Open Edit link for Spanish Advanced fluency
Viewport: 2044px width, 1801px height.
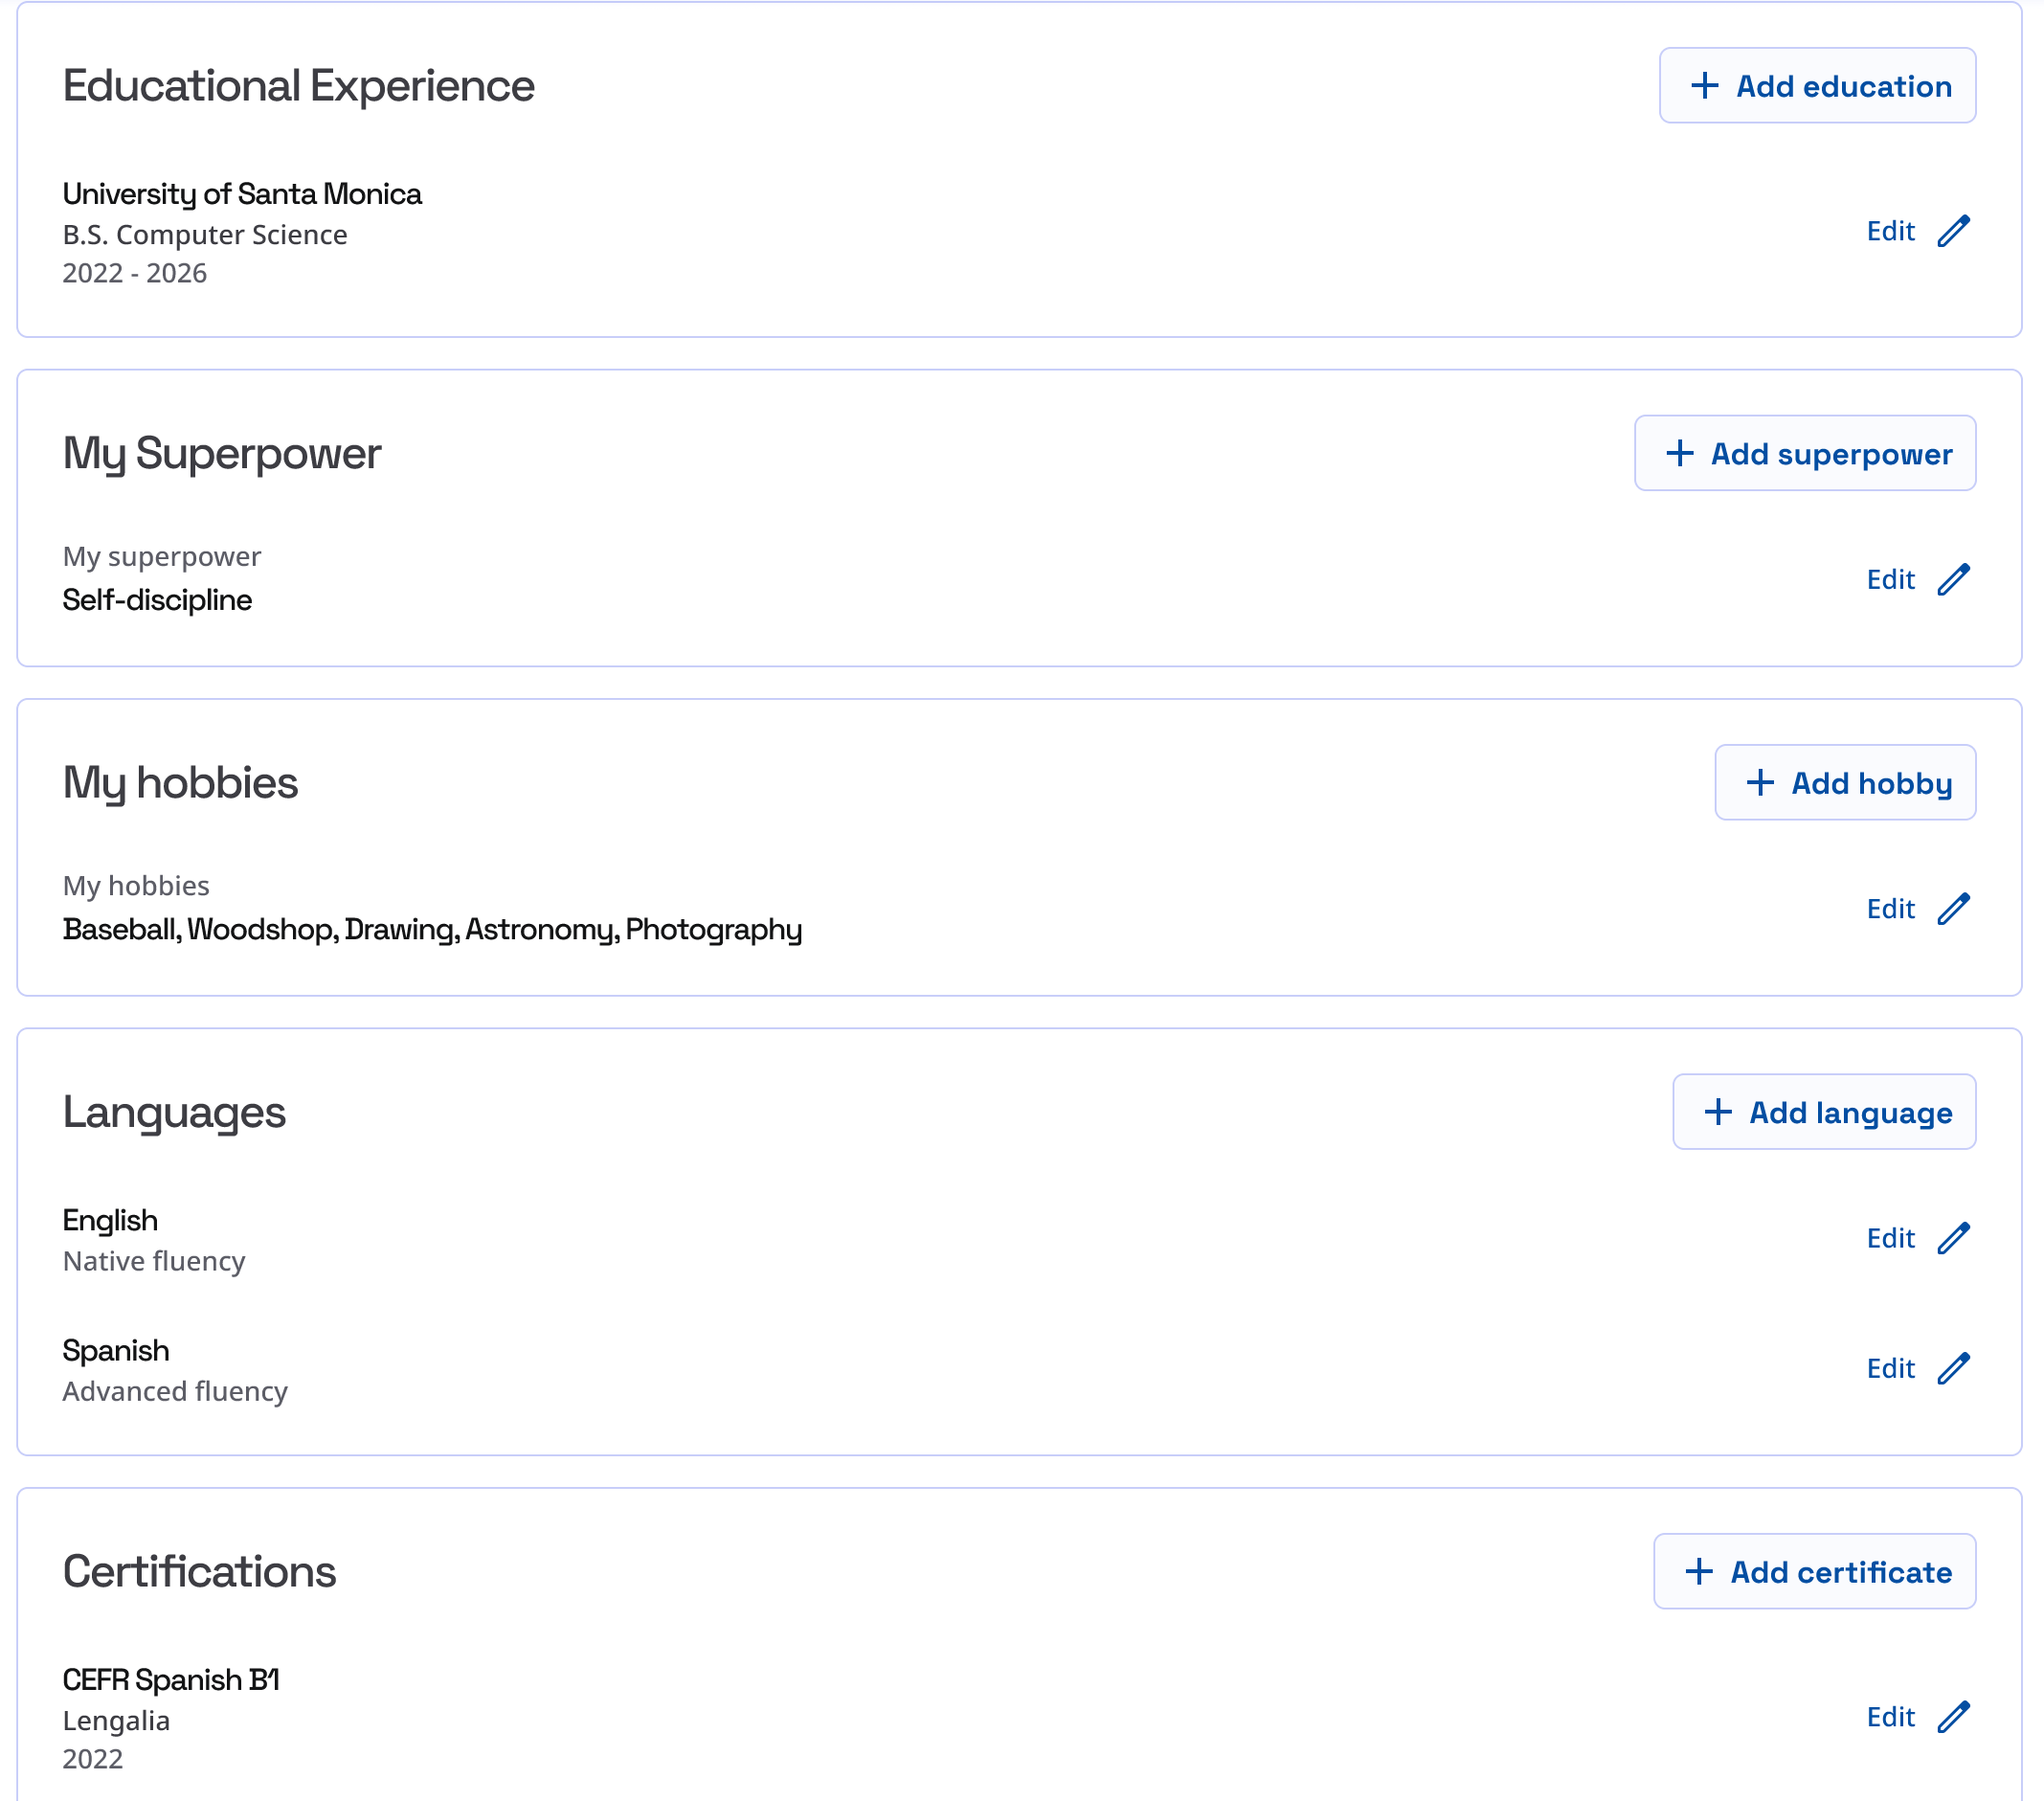click(1890, 1368)
